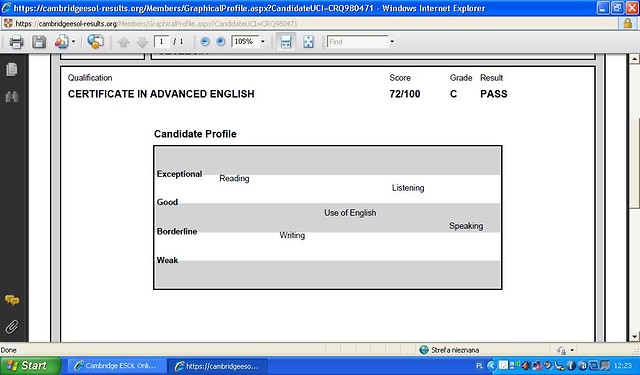The width and height of the screenshot is (640, 375).
Task: Toggle fit width scrolling mode
Action: tap(286, 42)
